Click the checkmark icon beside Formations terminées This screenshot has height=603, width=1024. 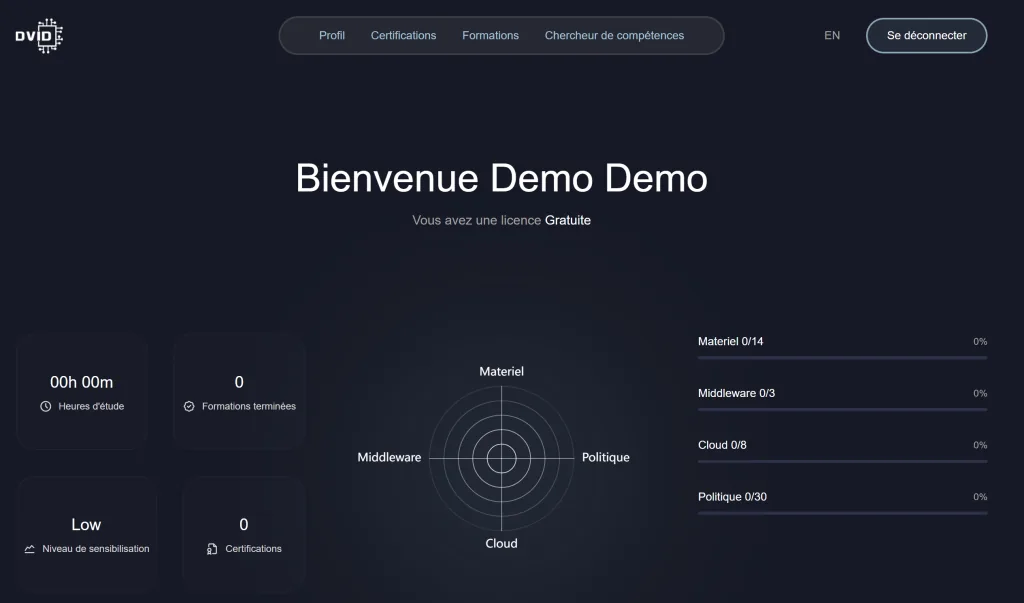point(189,406)
